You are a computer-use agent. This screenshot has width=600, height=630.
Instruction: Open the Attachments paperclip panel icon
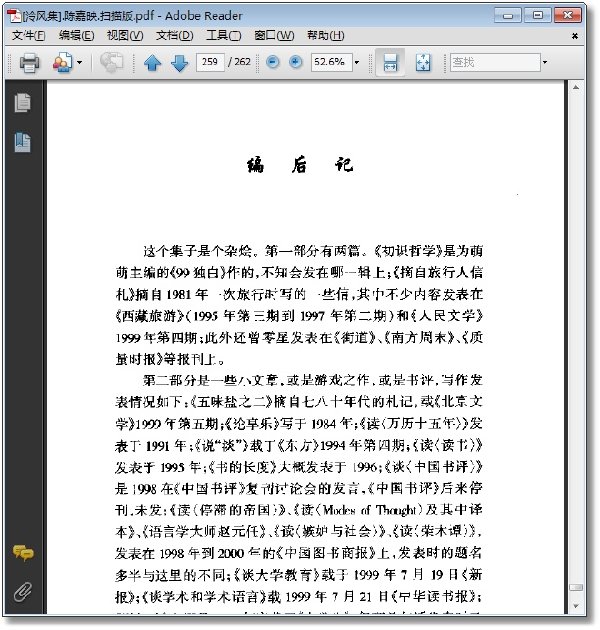click(23, 591)
